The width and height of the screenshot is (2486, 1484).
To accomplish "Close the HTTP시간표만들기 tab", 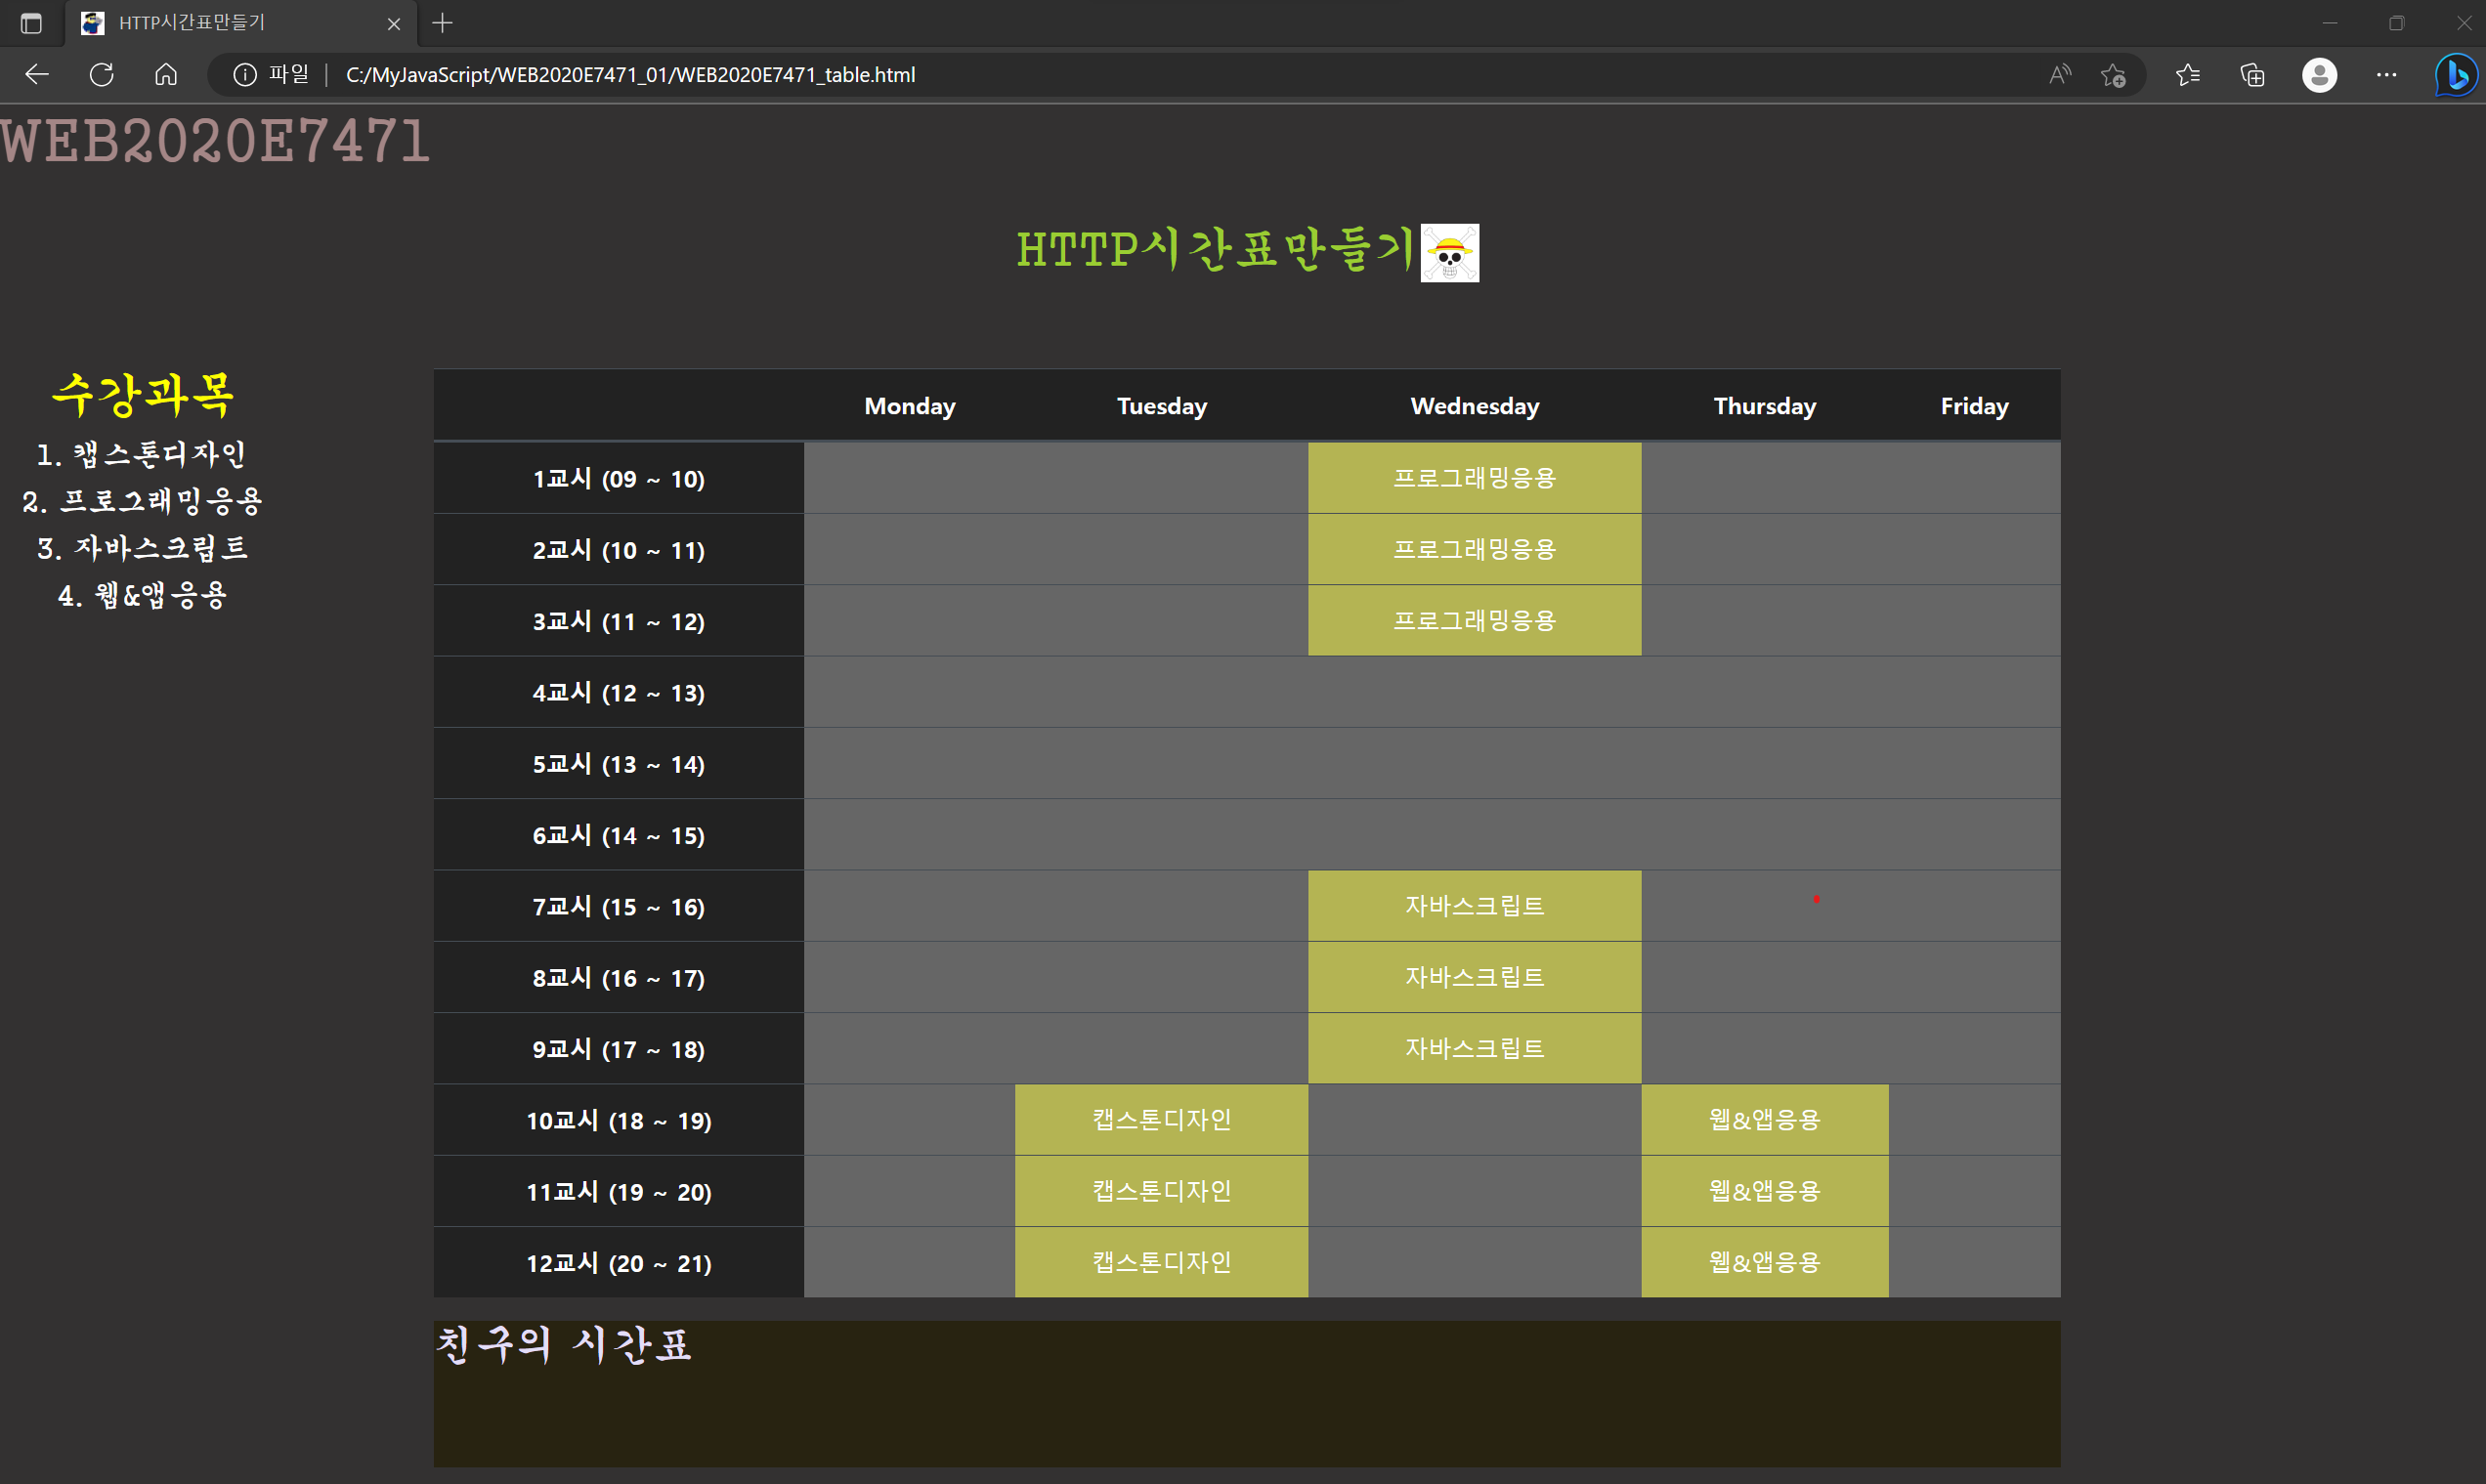I will click(x=394, y=24).
